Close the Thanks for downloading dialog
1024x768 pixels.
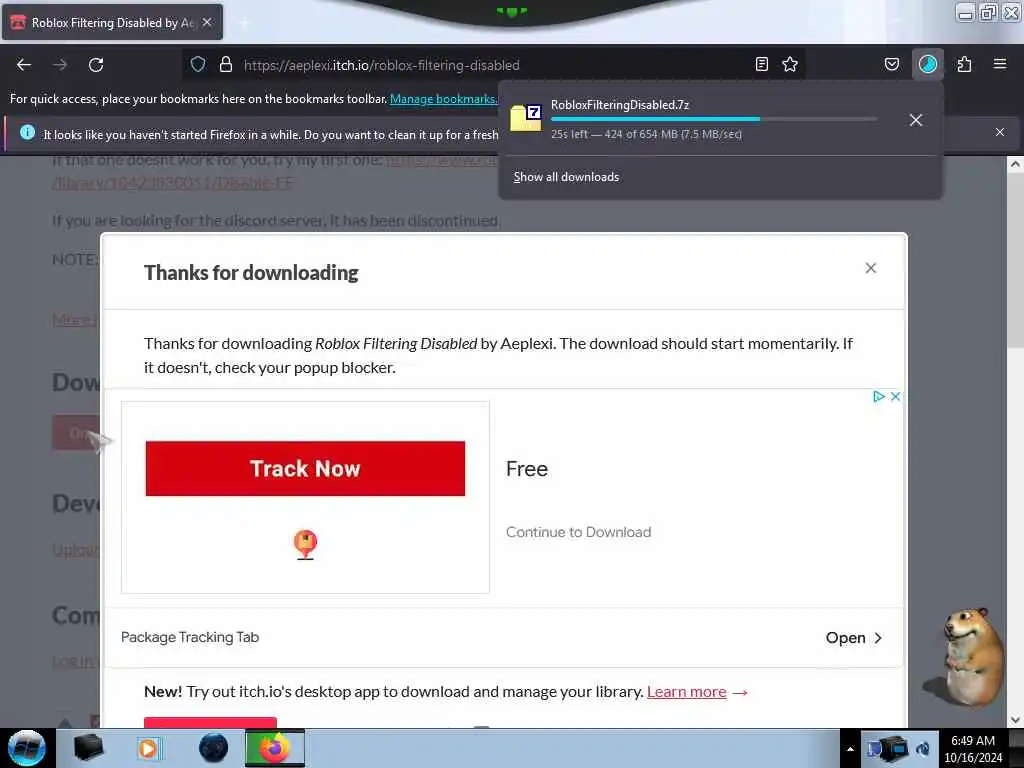(x=871, y=268)
